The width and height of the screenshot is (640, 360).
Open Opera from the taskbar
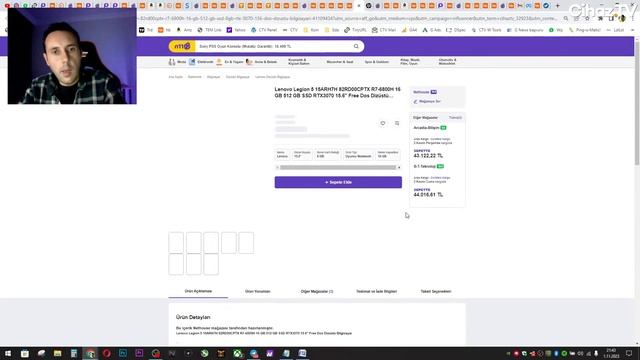[107, 353]
